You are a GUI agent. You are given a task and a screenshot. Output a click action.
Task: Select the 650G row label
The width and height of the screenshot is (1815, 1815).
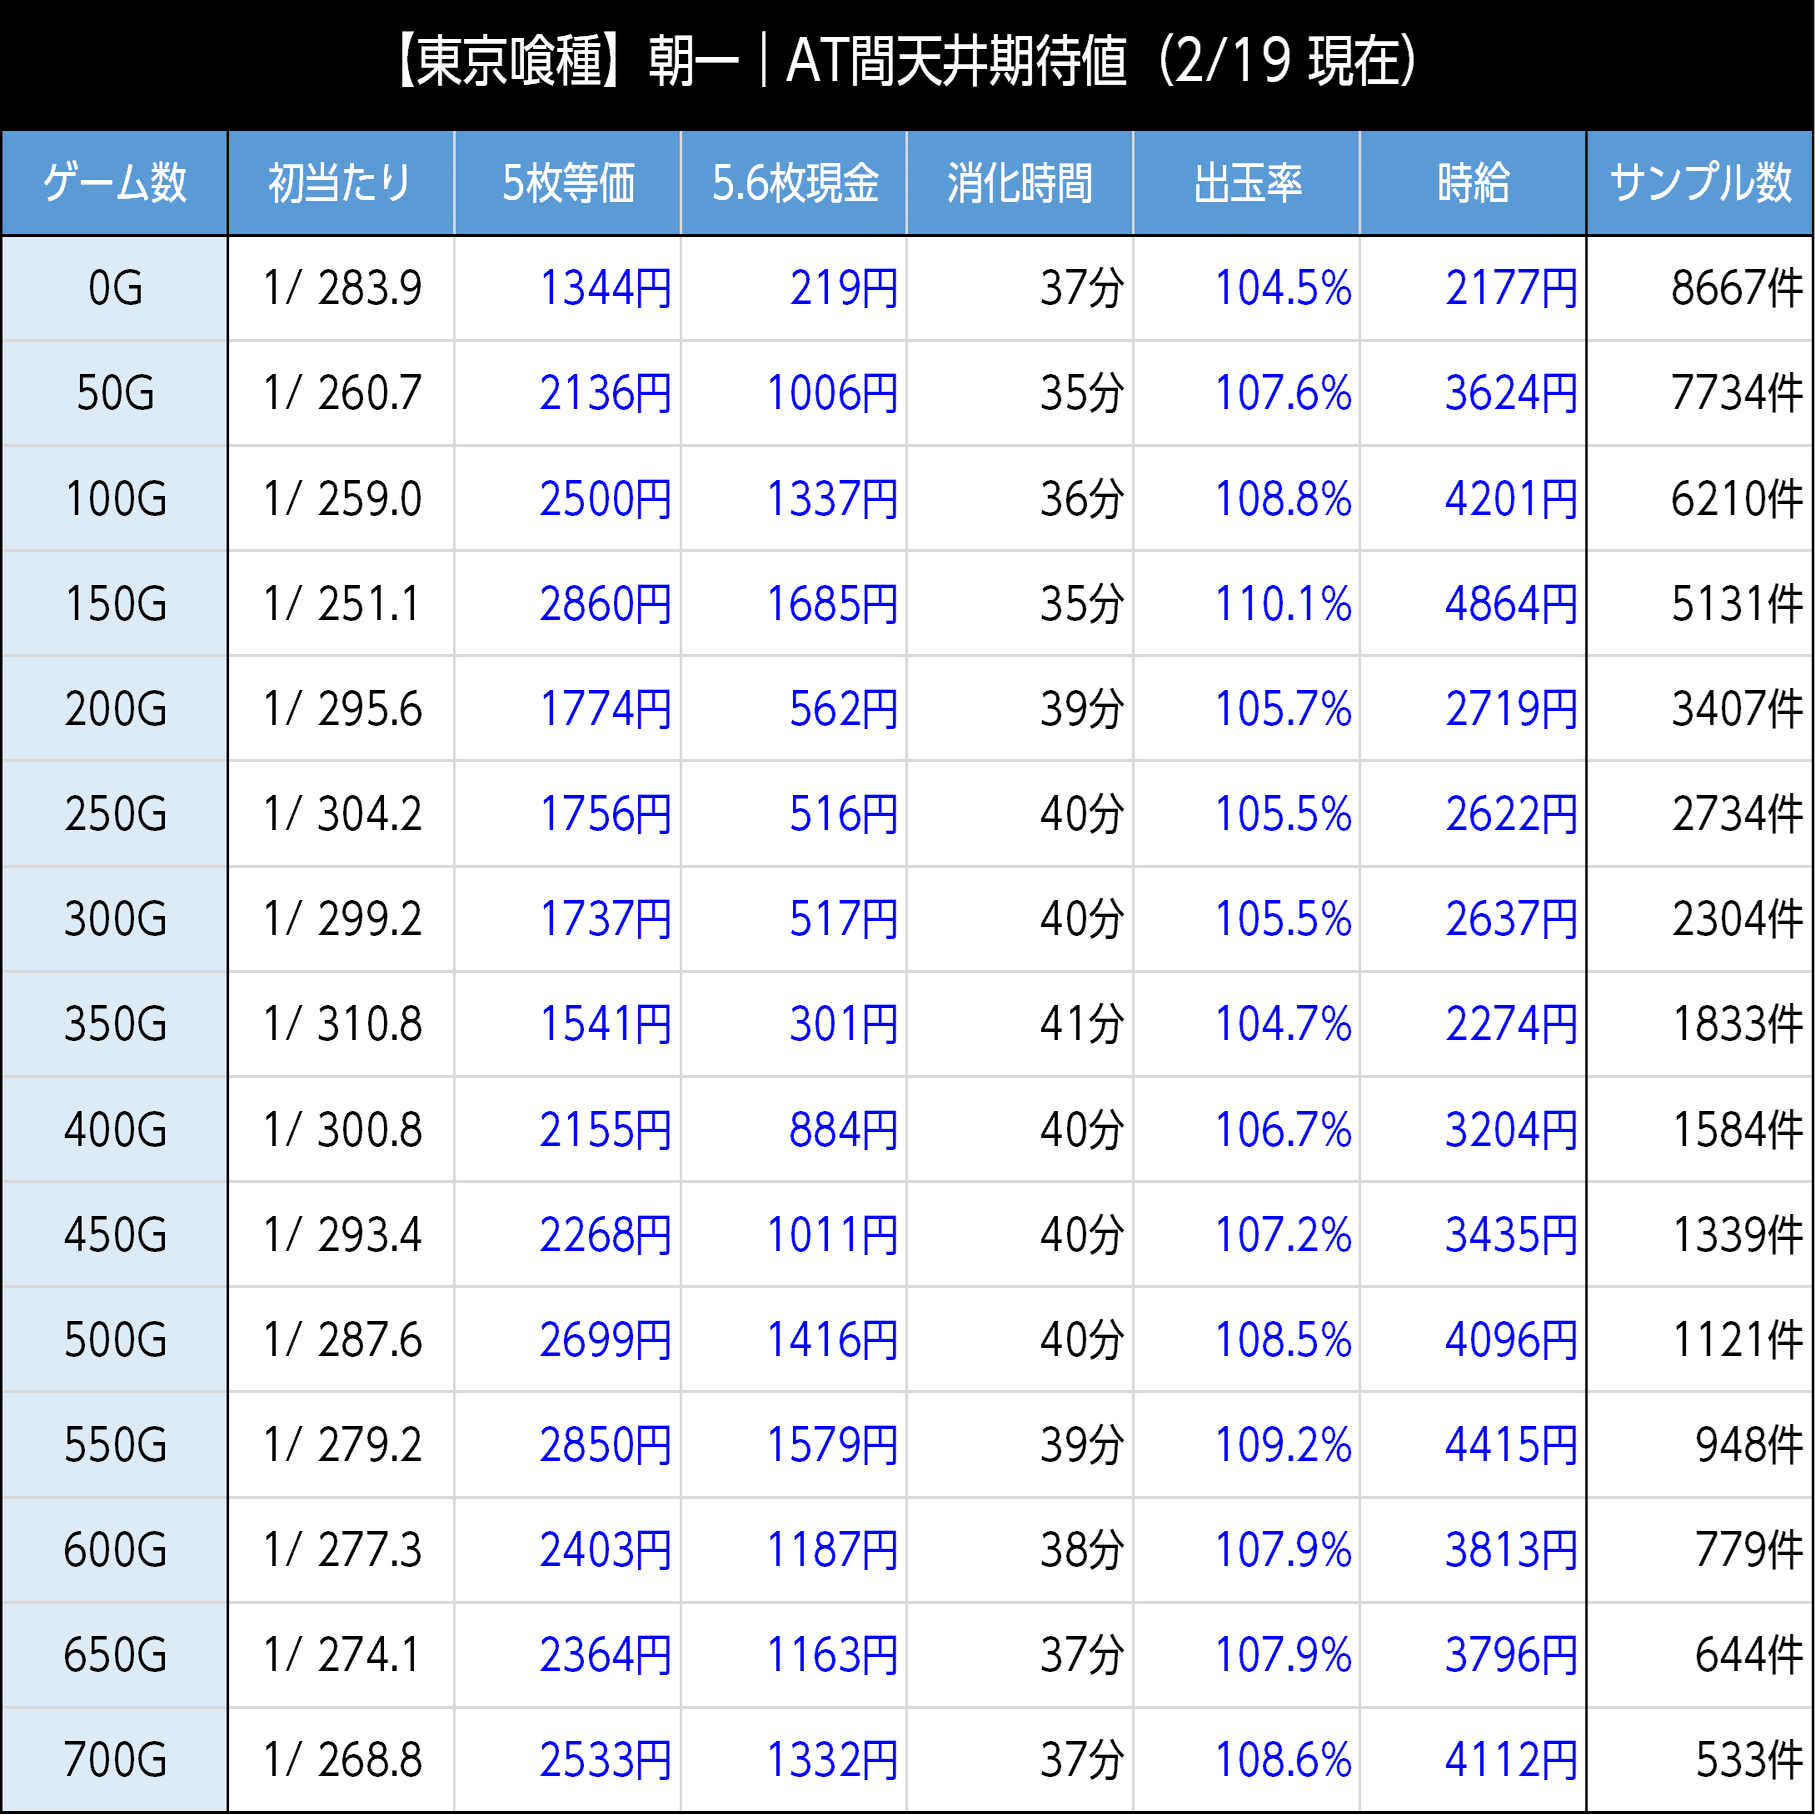(115, 1655)
